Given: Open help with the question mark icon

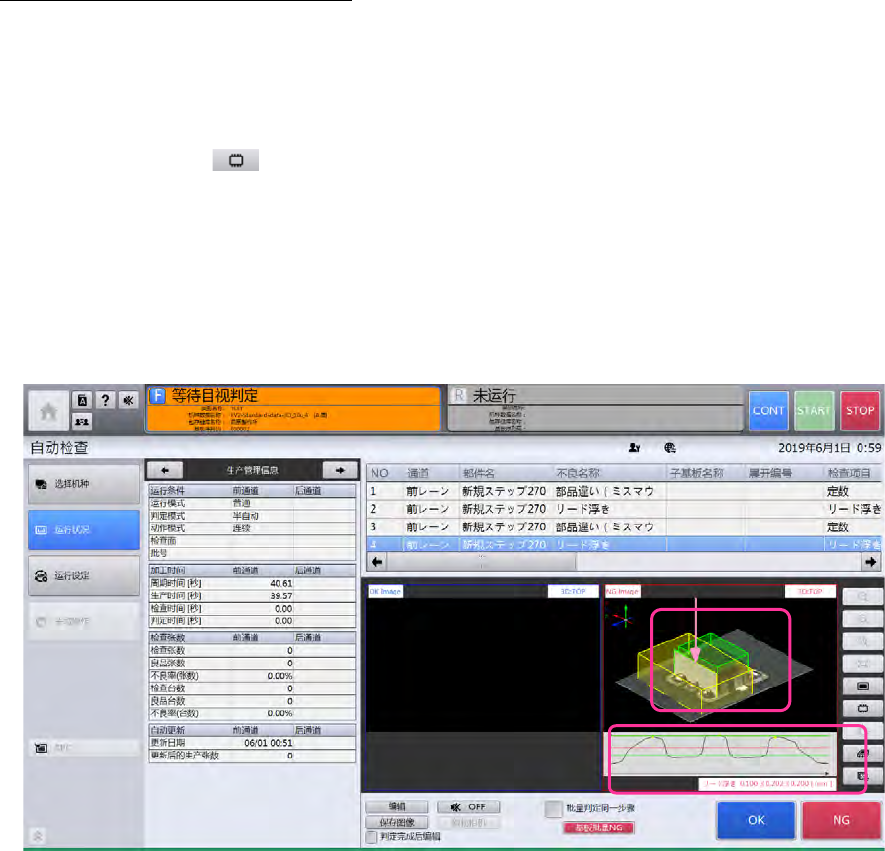Looking at the screenshot, I should pyautogui.click(x=105, y=401).
